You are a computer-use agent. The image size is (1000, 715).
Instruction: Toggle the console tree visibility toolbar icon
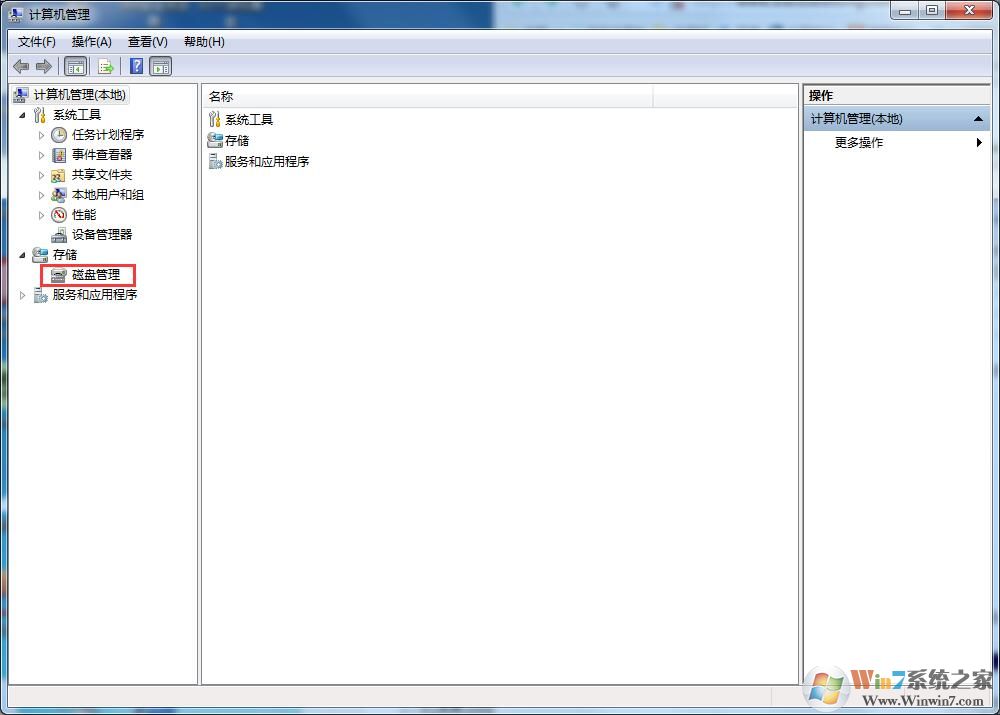click(76, 66)
